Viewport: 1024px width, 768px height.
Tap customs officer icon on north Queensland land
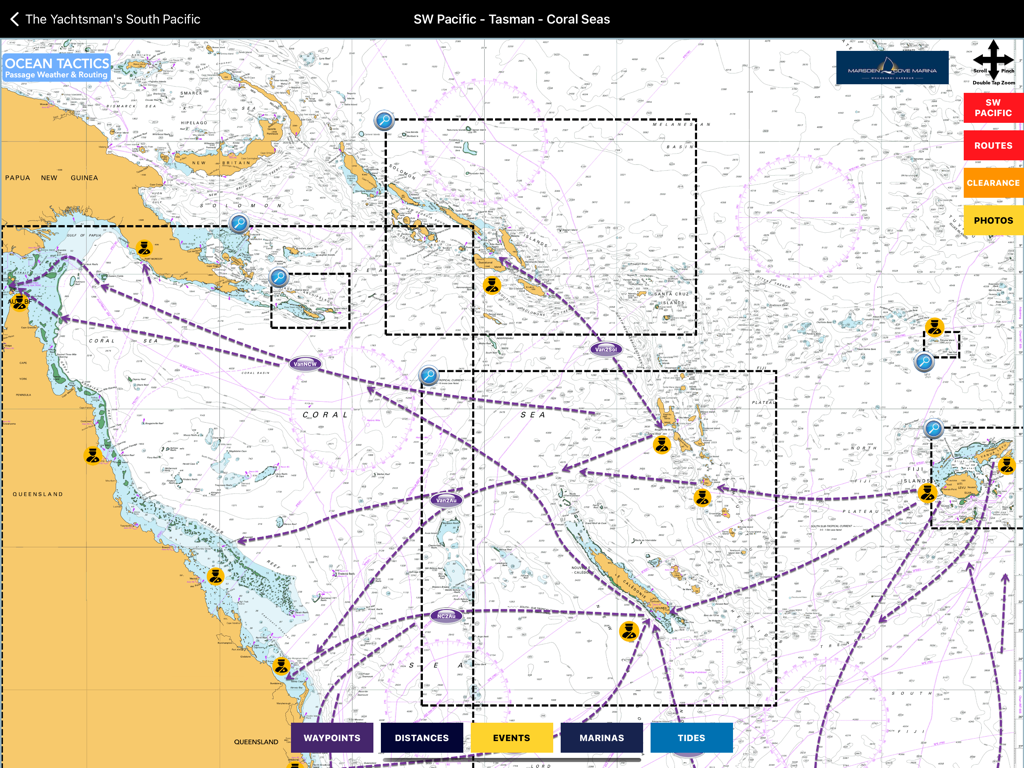point(93,456)
